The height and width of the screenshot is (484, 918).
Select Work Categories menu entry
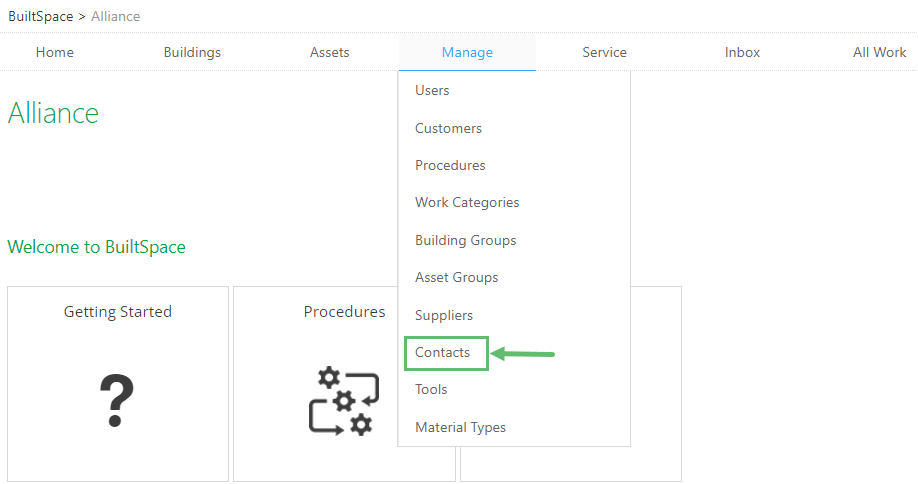coord(467,202)
